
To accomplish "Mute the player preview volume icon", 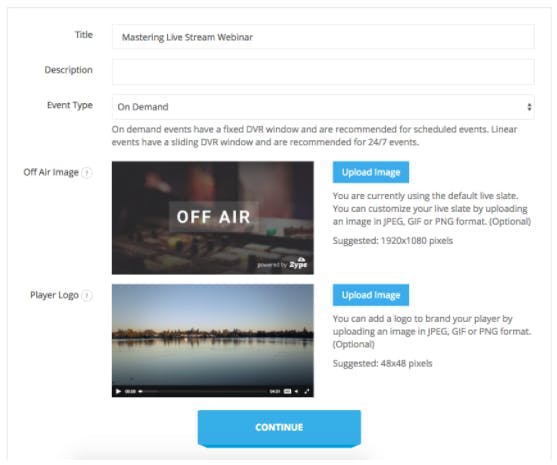I will 297,391.
